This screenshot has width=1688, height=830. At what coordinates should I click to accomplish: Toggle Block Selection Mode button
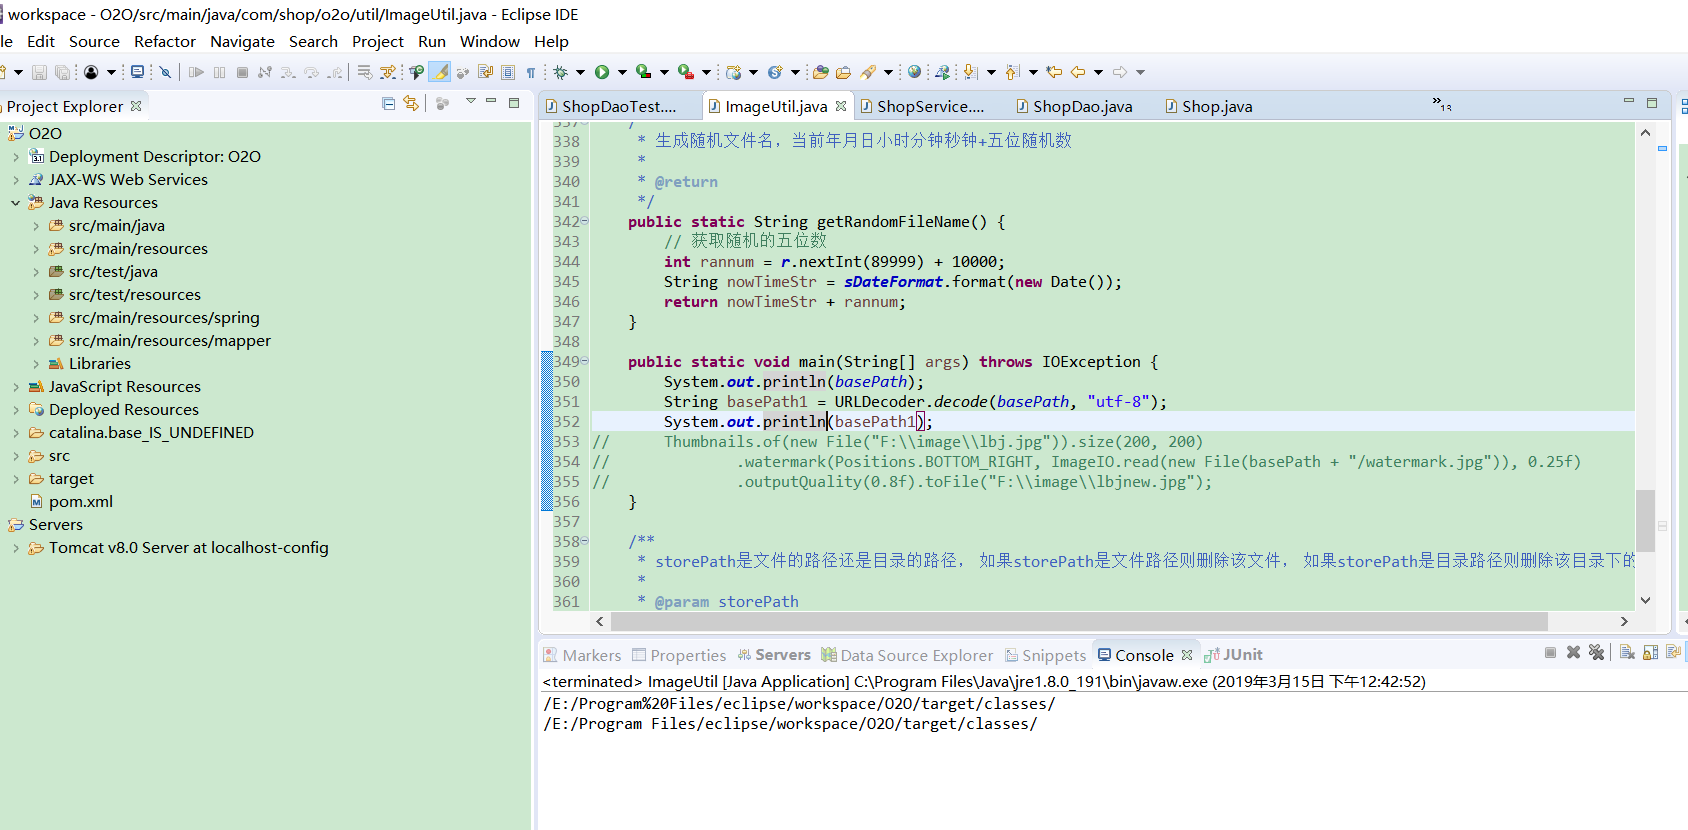508,72
